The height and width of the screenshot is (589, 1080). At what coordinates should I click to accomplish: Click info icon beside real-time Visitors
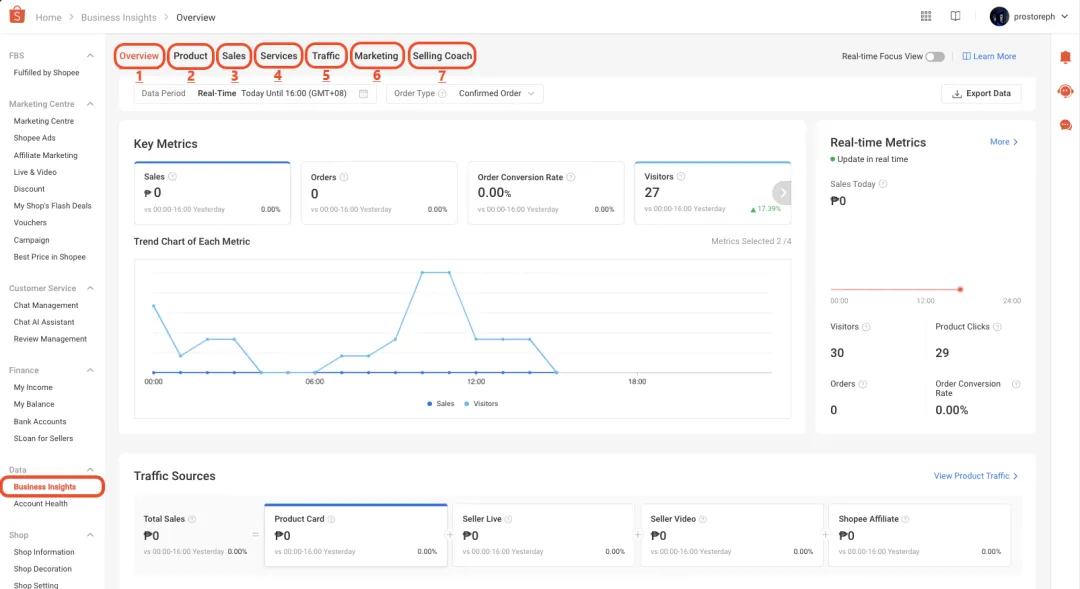[866, 327]
